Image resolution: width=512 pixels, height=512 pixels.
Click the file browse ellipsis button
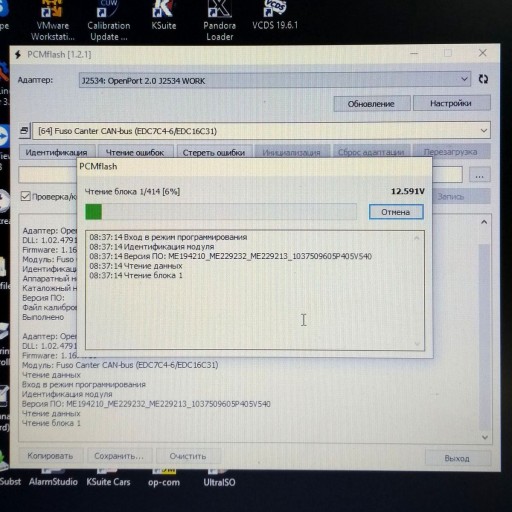tap(479, 175)
